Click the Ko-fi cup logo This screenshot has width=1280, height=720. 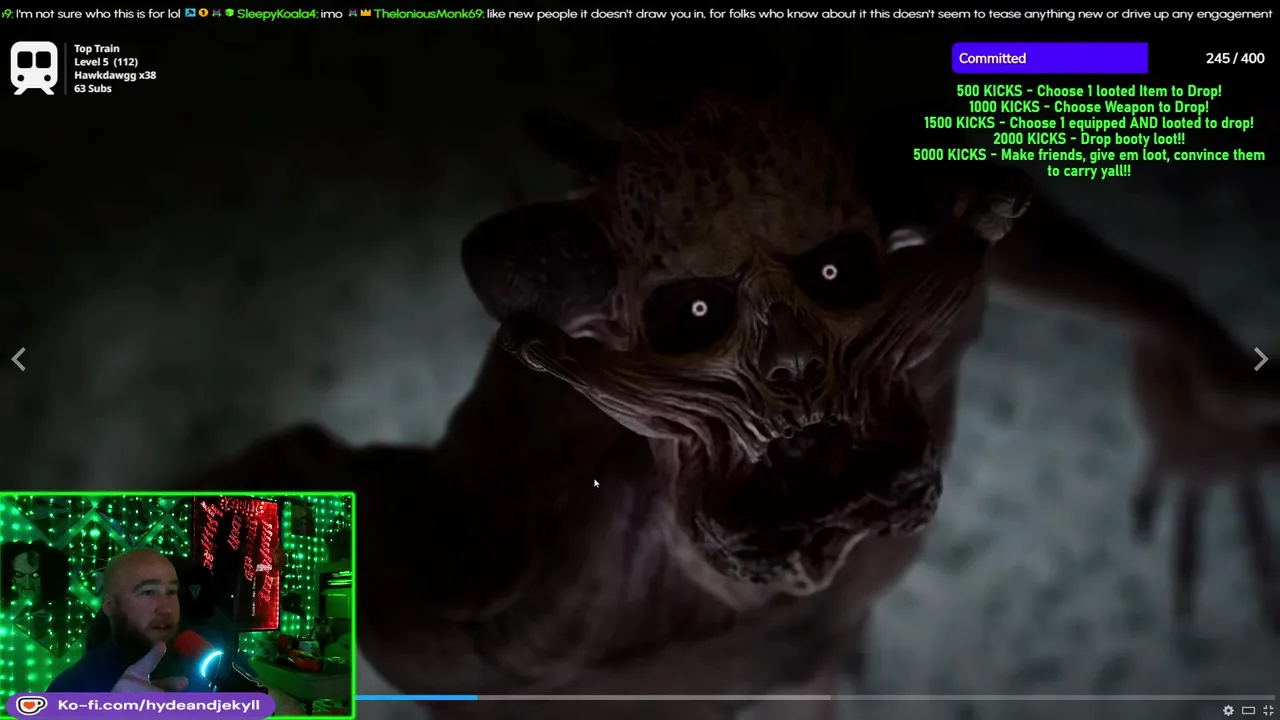click(31, 705)
